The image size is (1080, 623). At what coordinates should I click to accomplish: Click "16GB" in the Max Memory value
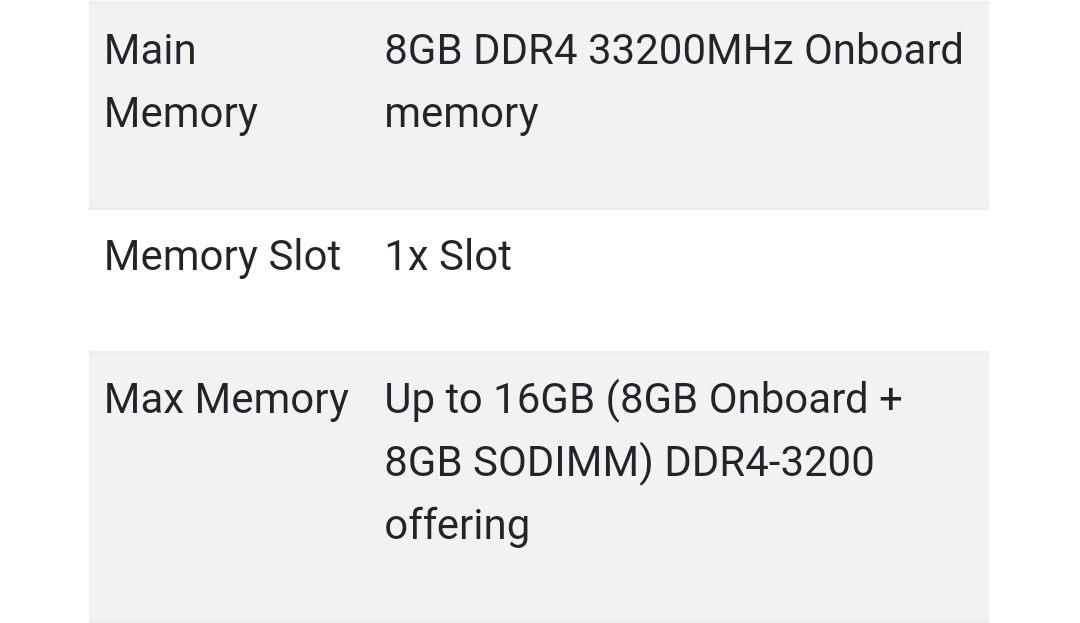[x=544, y=399]
